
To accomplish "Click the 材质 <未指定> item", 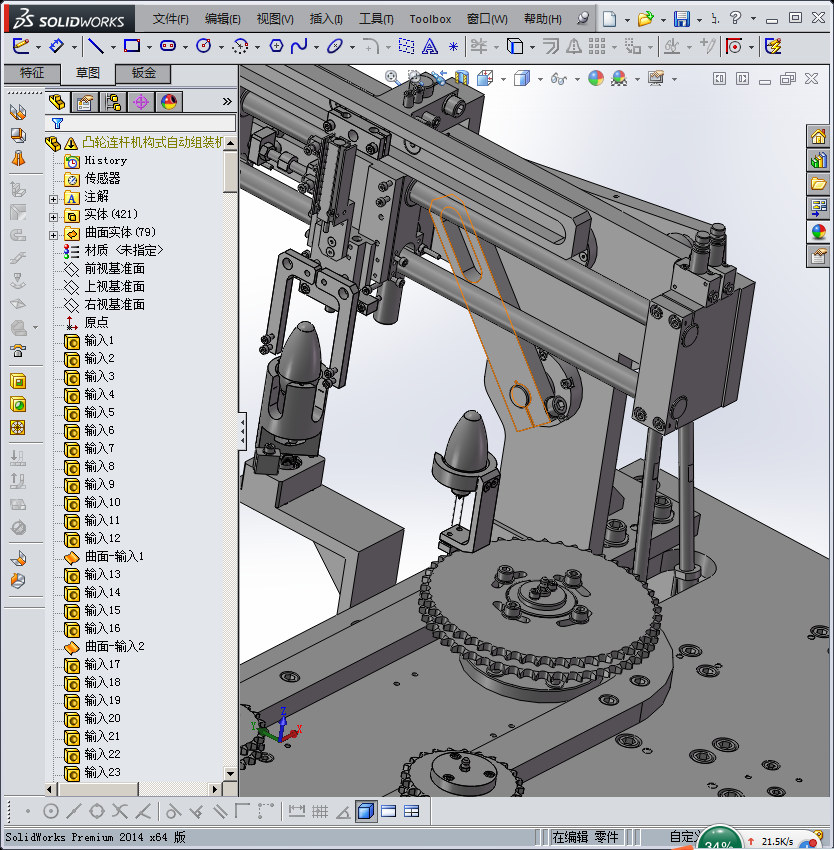I will tap(123, 250).
